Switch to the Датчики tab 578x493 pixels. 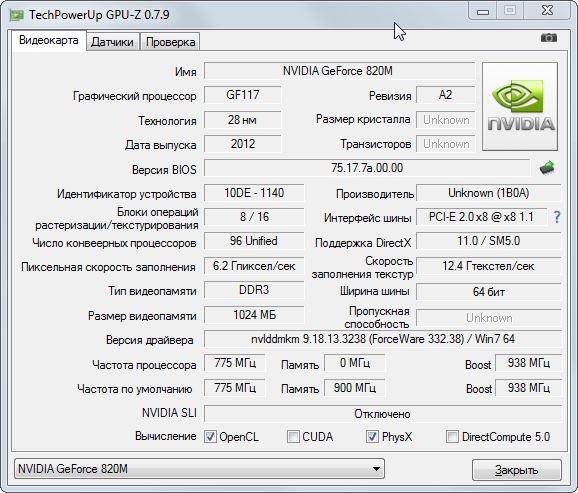(x=112, y=42)
